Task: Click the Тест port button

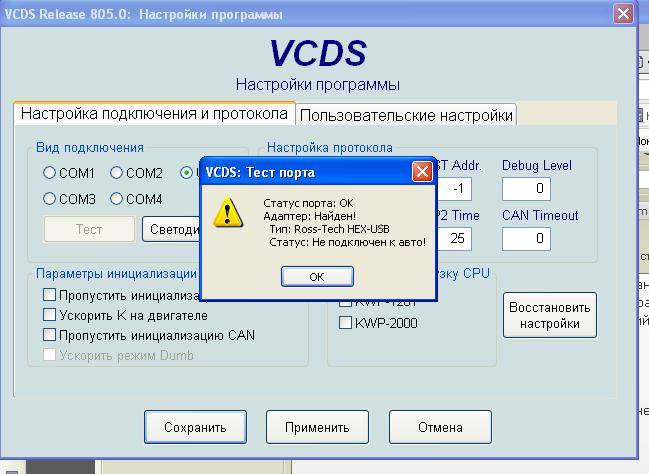Action: tap(88, 229)
